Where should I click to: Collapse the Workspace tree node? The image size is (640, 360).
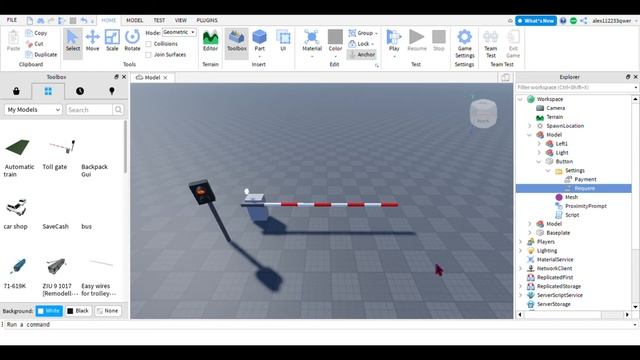[520, 99]
